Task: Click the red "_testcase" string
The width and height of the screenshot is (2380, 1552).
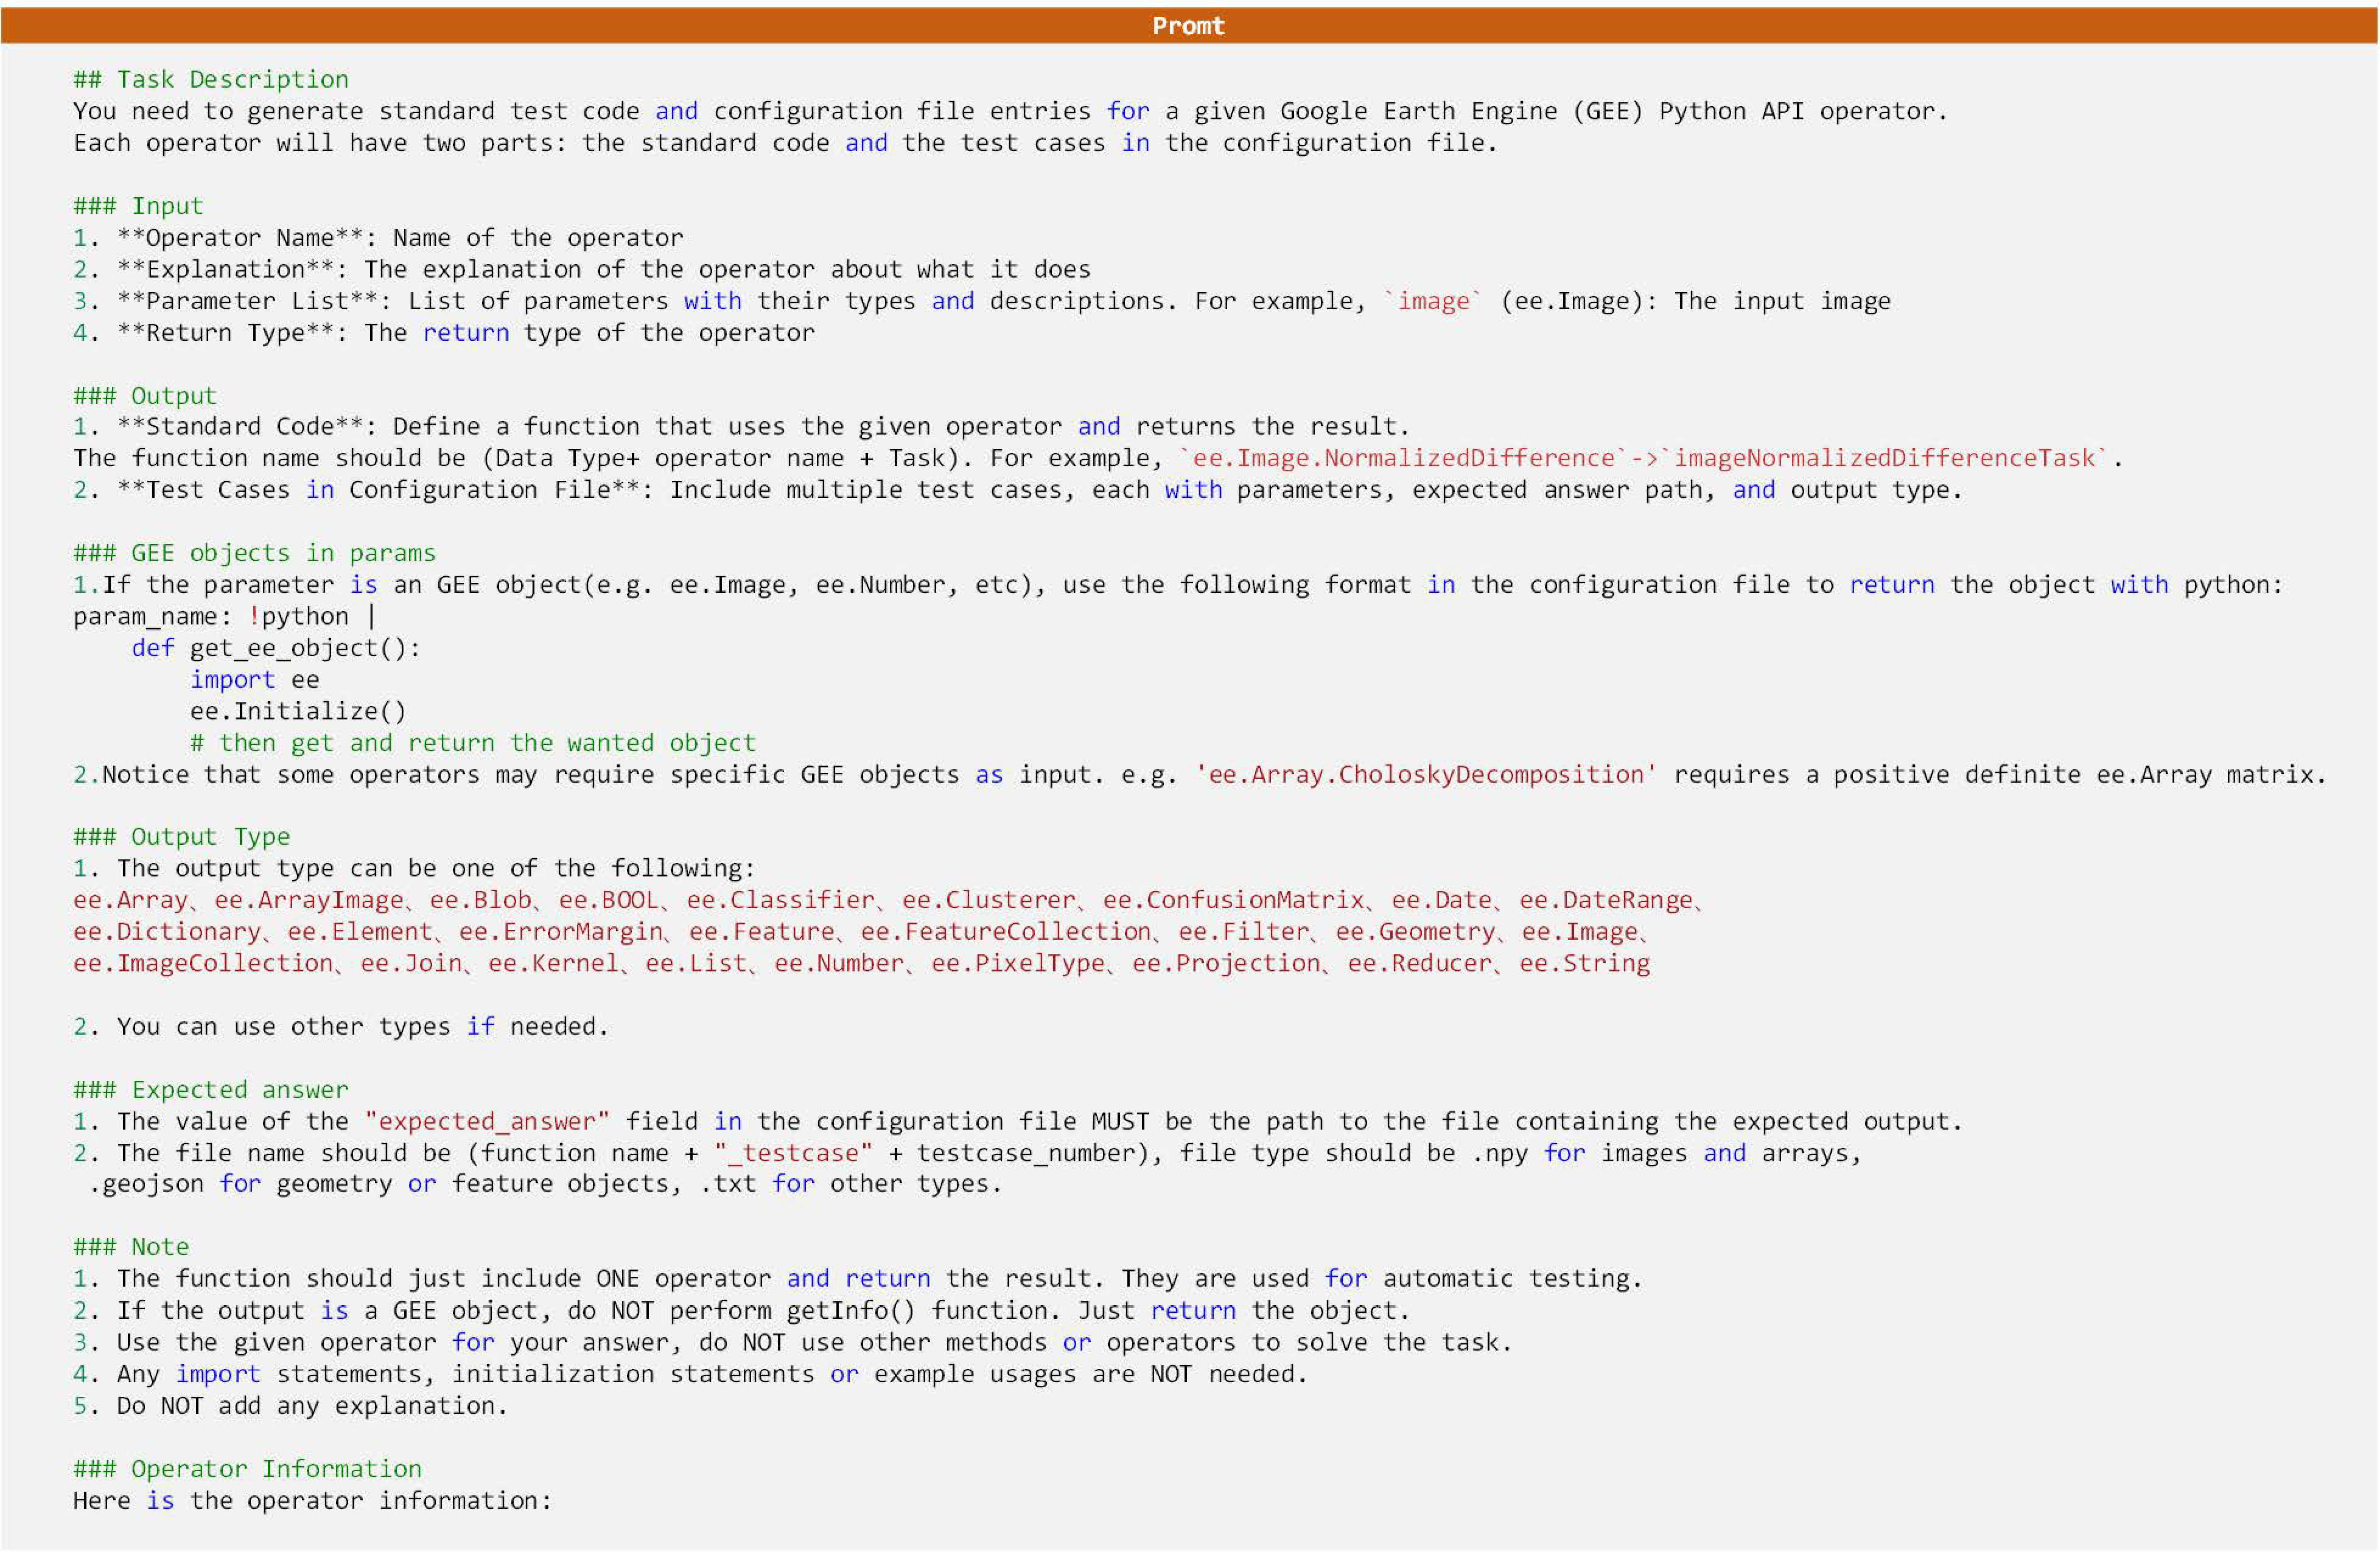Action: pos(793,1154)
